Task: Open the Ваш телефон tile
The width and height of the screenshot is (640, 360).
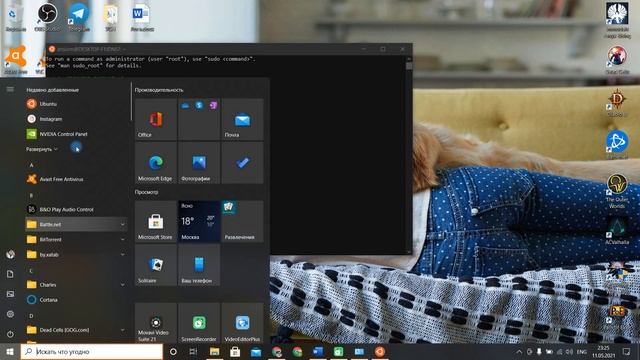Action: pyautogui.click(x=199, y=265)
